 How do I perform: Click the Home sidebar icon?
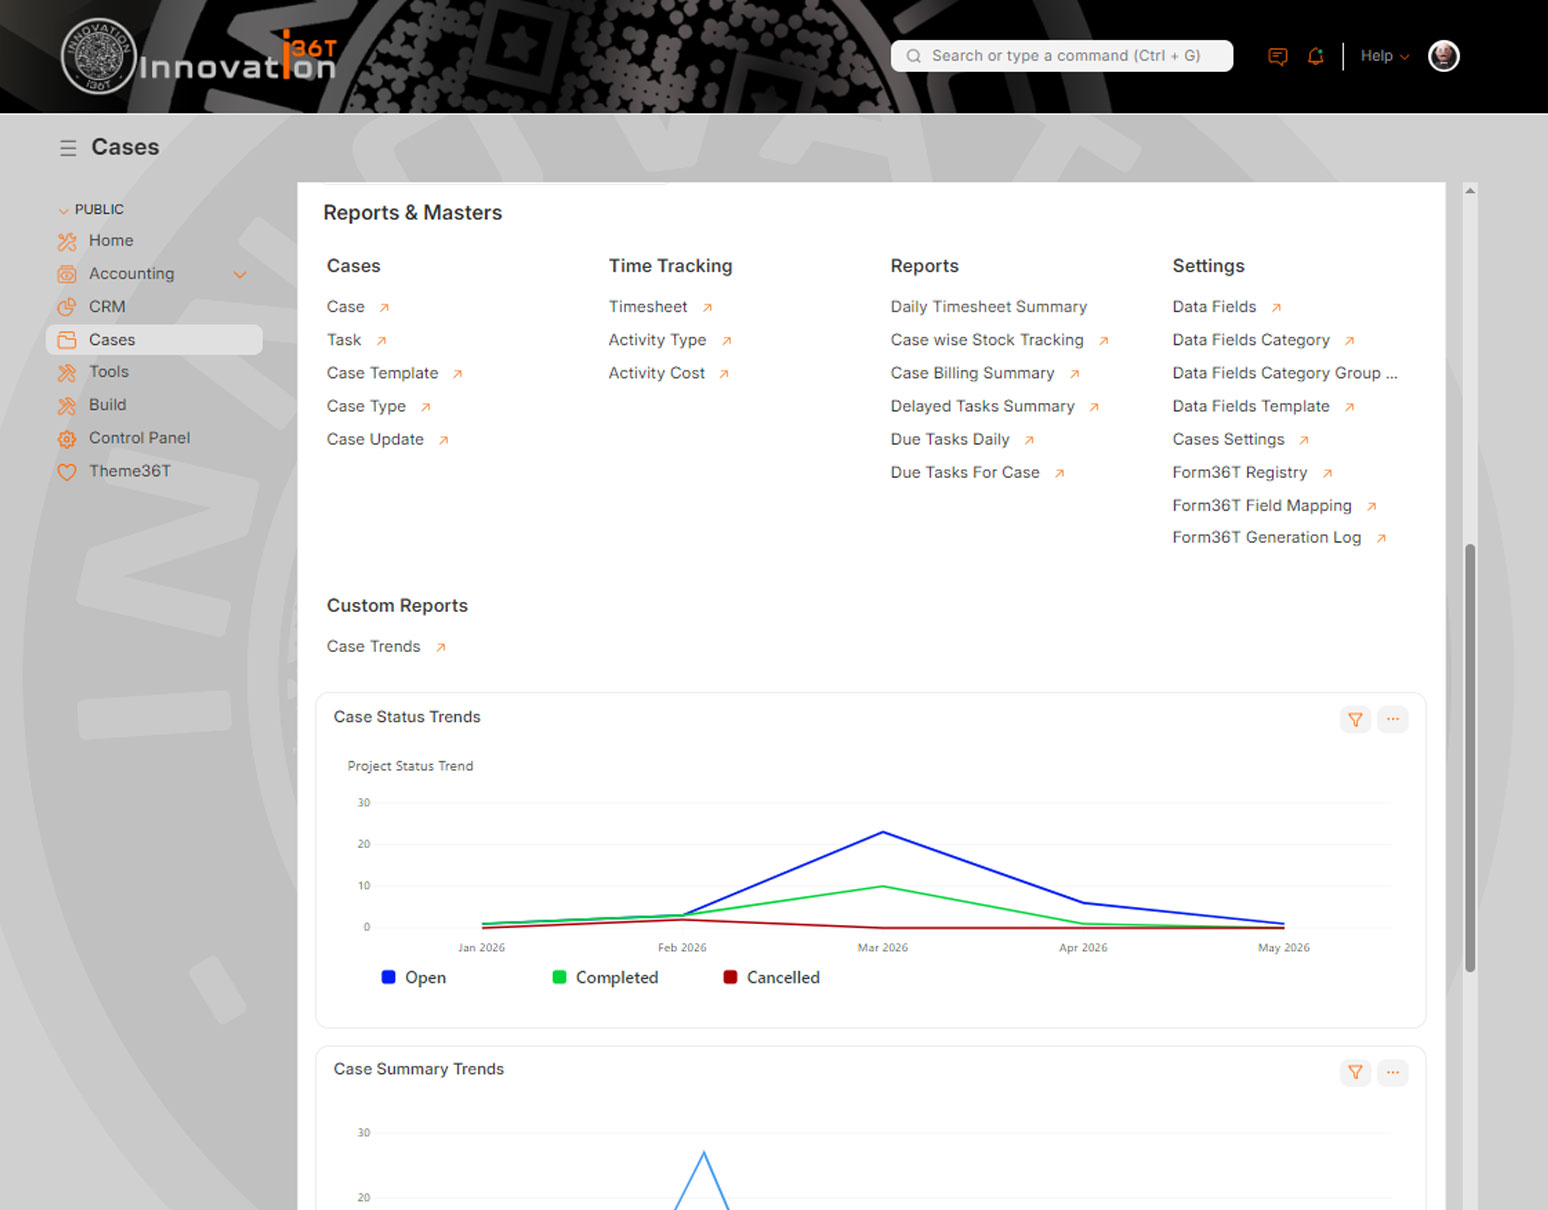[67, 241]
